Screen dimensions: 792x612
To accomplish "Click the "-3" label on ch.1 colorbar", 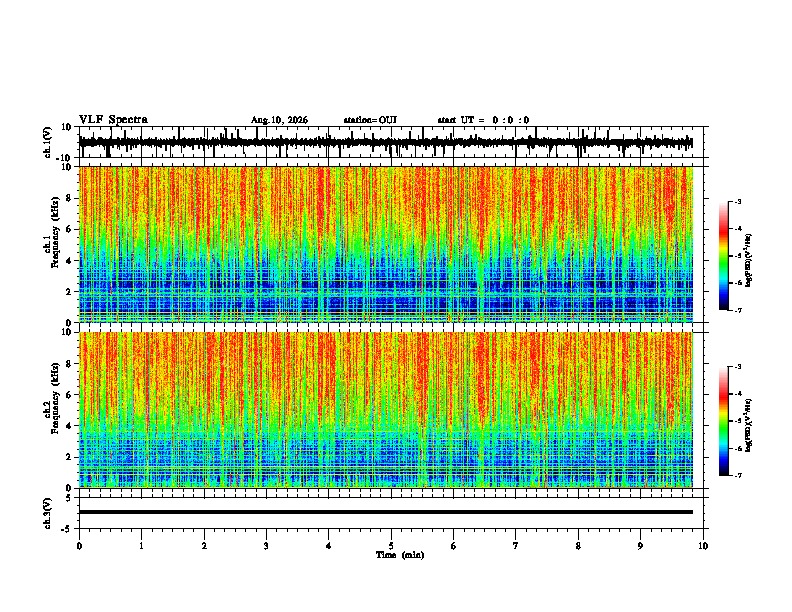I will [x=738, y=201].
